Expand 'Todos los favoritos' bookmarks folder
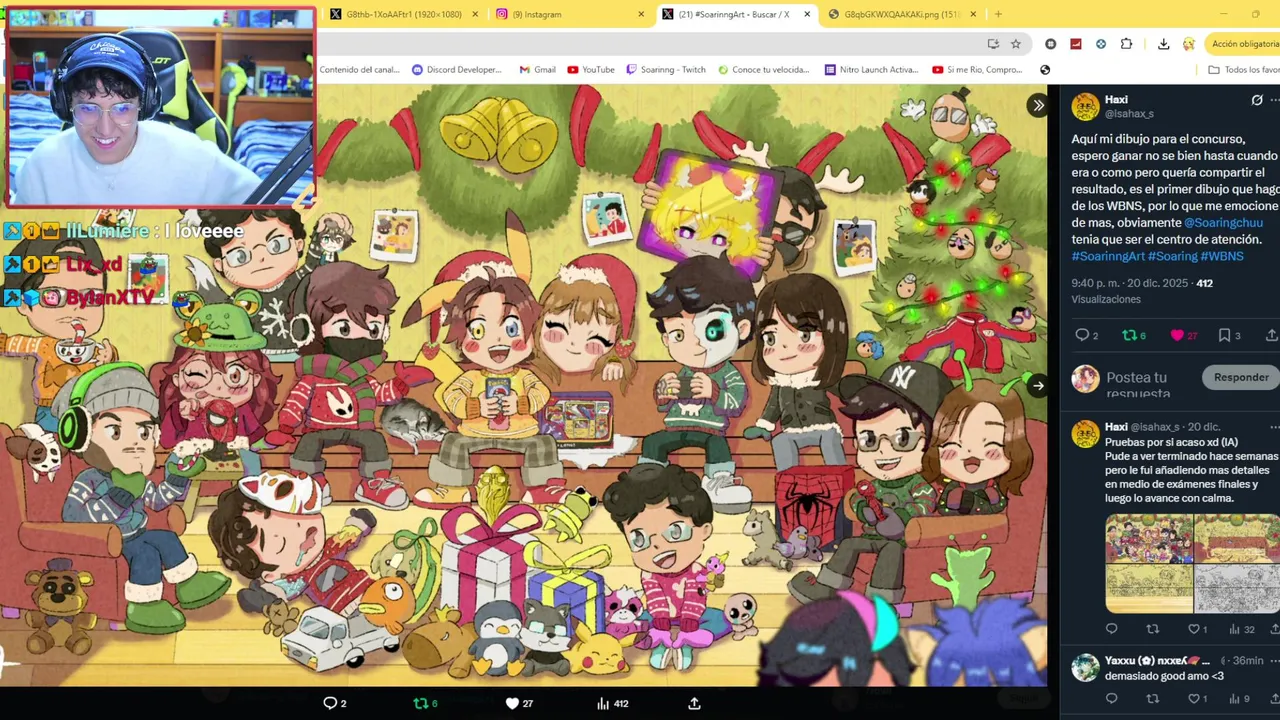The width and height of the screenshot is (1280, 720). pos(1244,70)
